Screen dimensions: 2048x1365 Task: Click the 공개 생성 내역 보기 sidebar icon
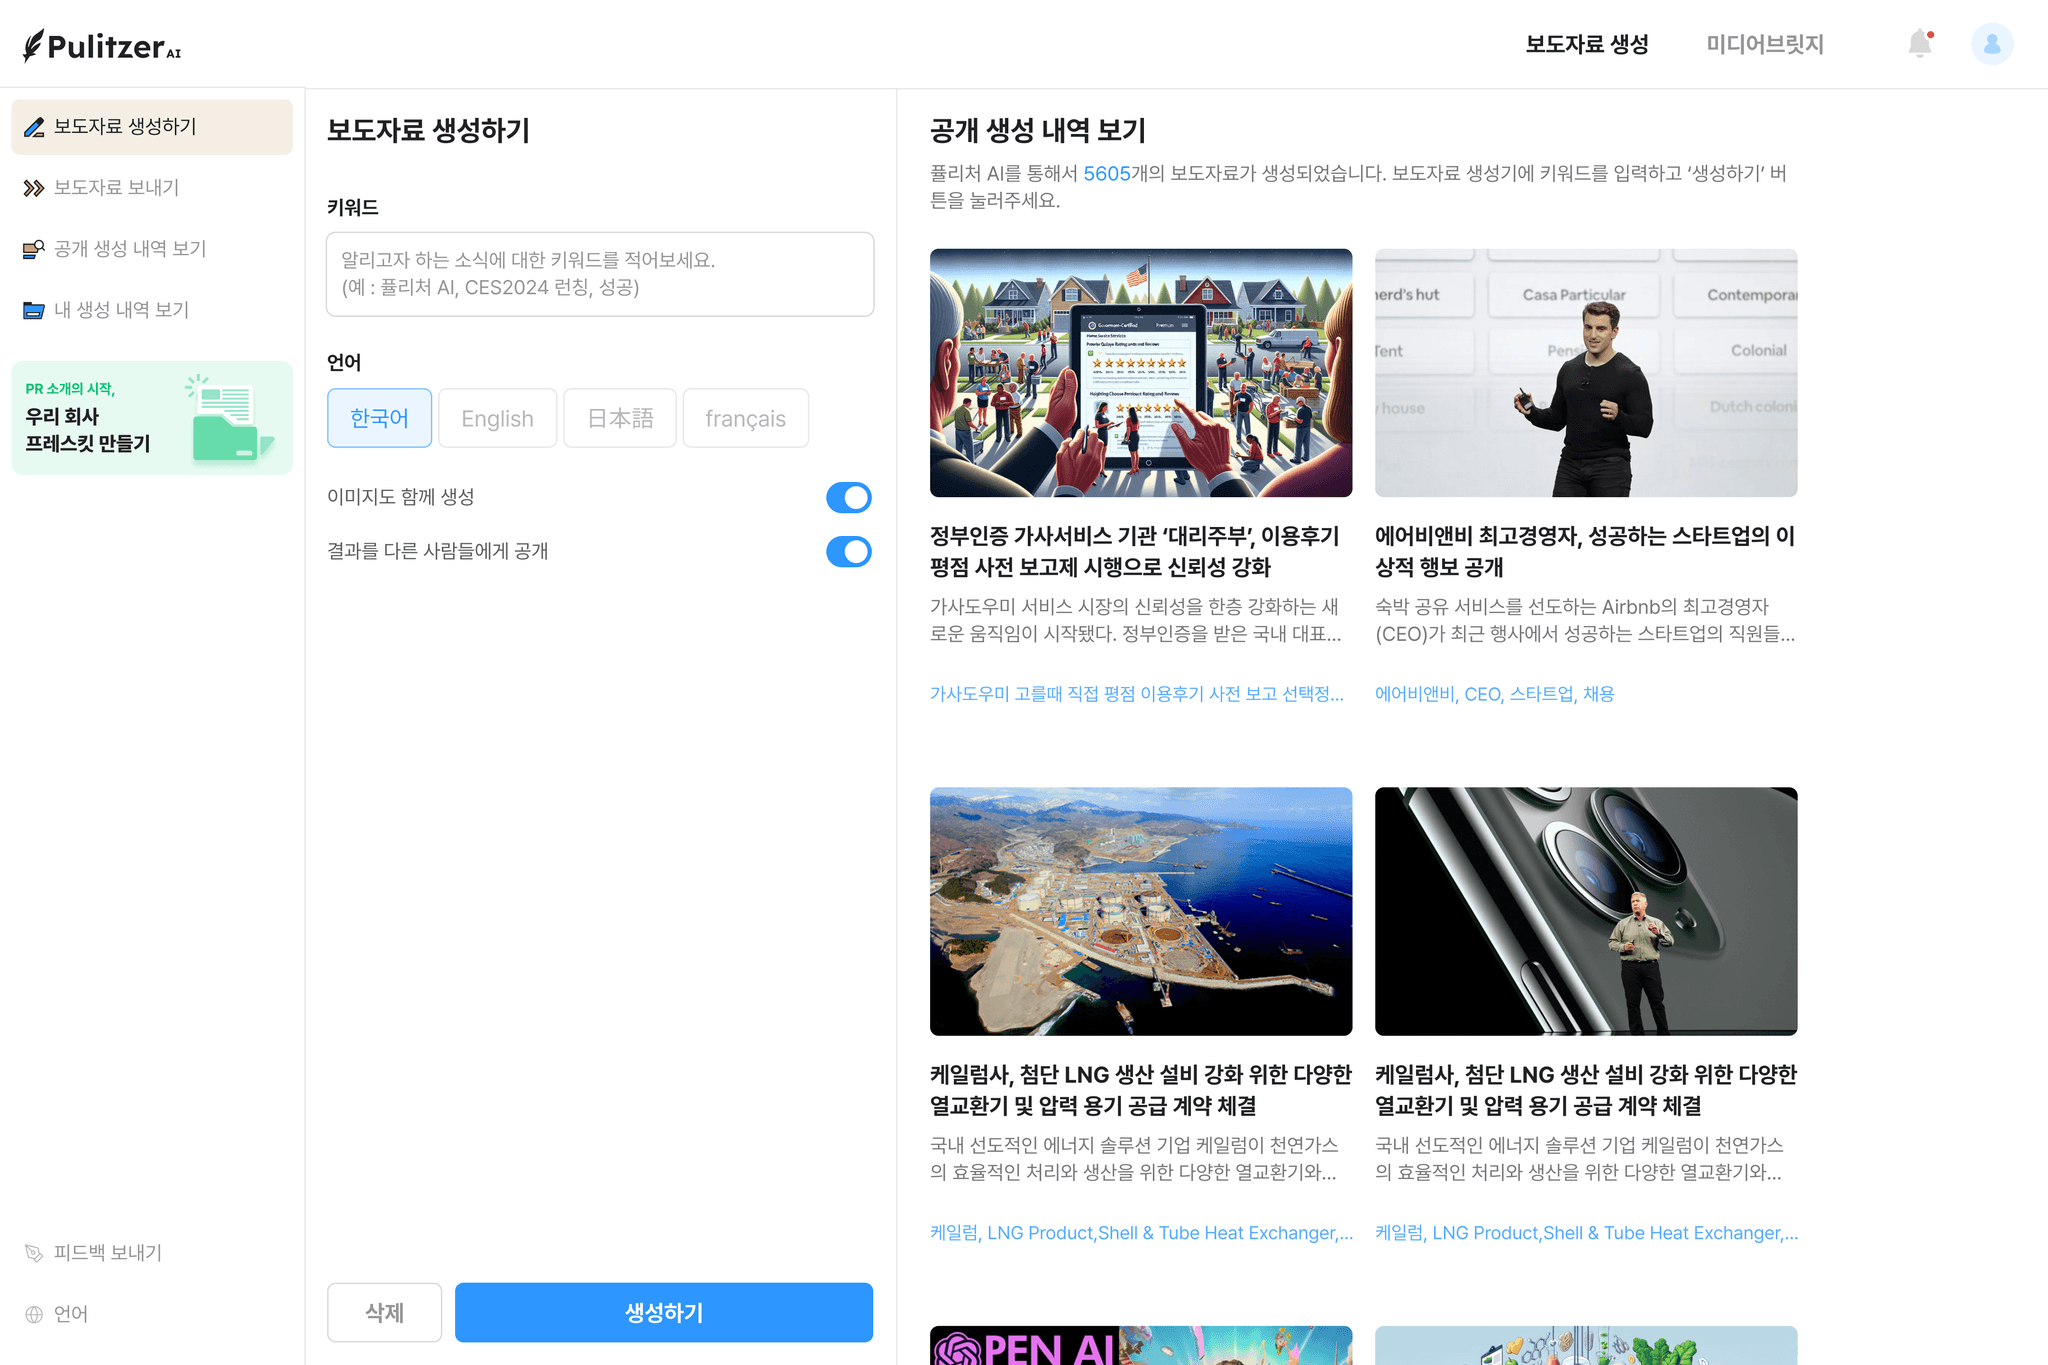click(x=34, y=249)
